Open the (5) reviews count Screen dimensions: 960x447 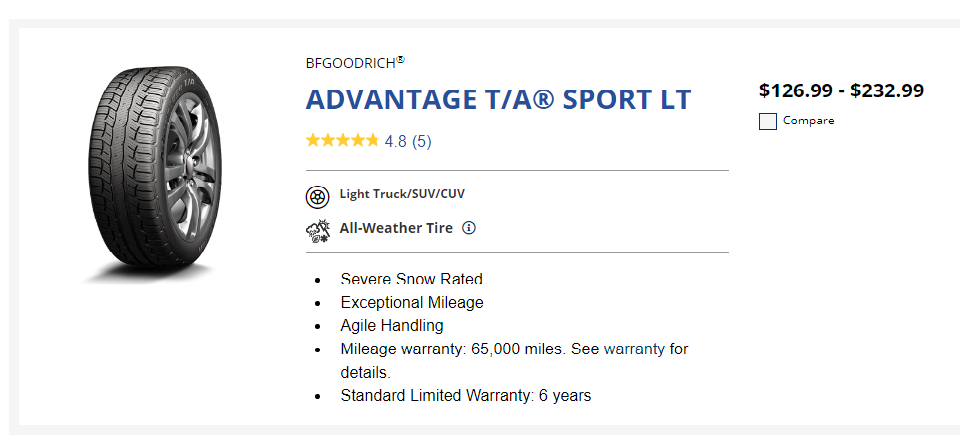click(421, 141)
